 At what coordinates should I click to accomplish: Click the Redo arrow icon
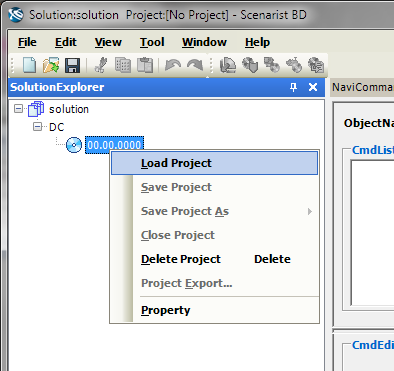click(195, 65)
